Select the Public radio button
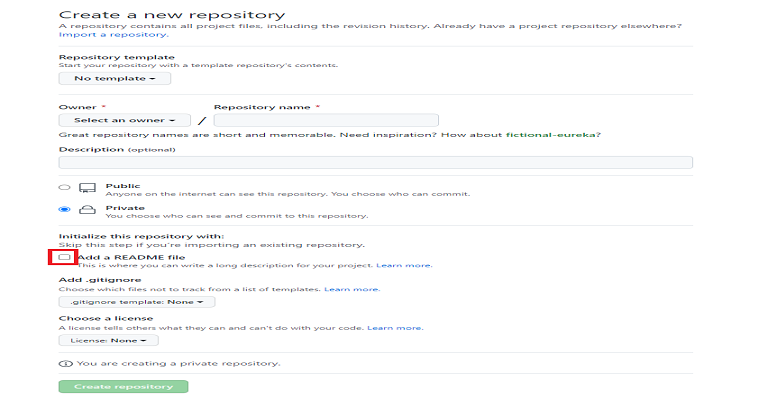 click(x=64, y=188)
